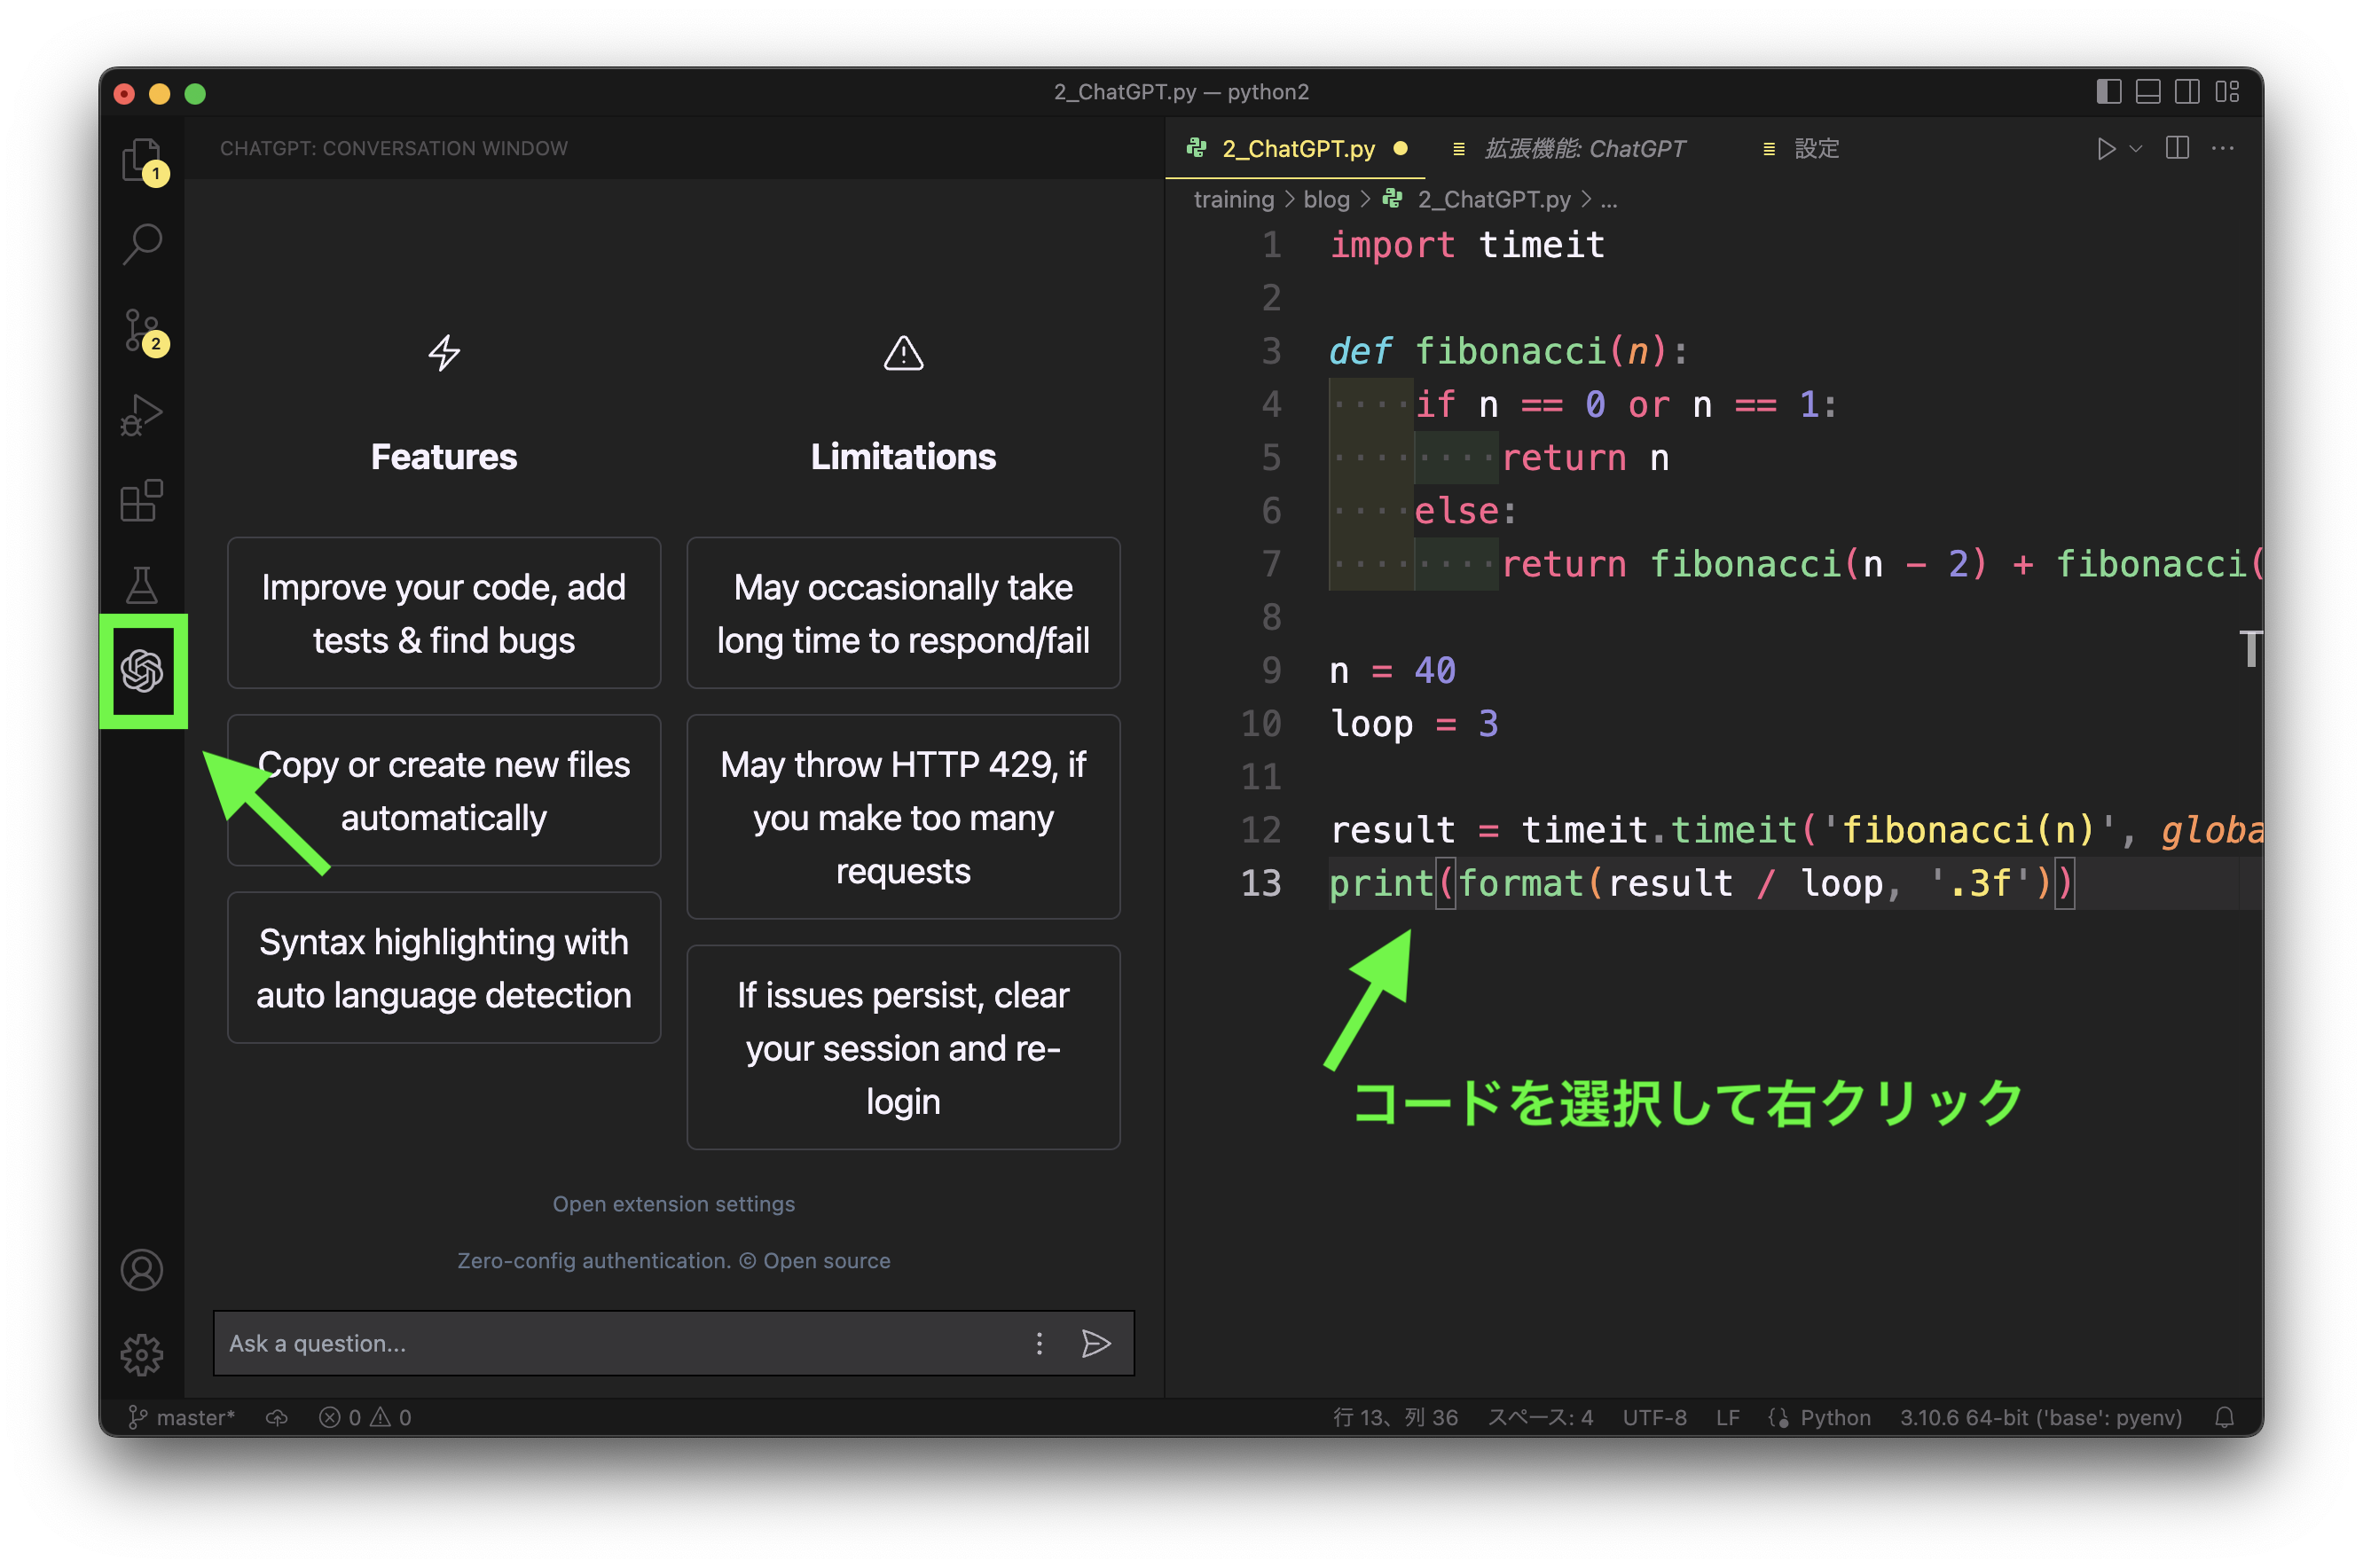The height and width of the screenshot is (1568, 2363).
Task: Open Source Control view with badge 2
Action: [142, 330]
